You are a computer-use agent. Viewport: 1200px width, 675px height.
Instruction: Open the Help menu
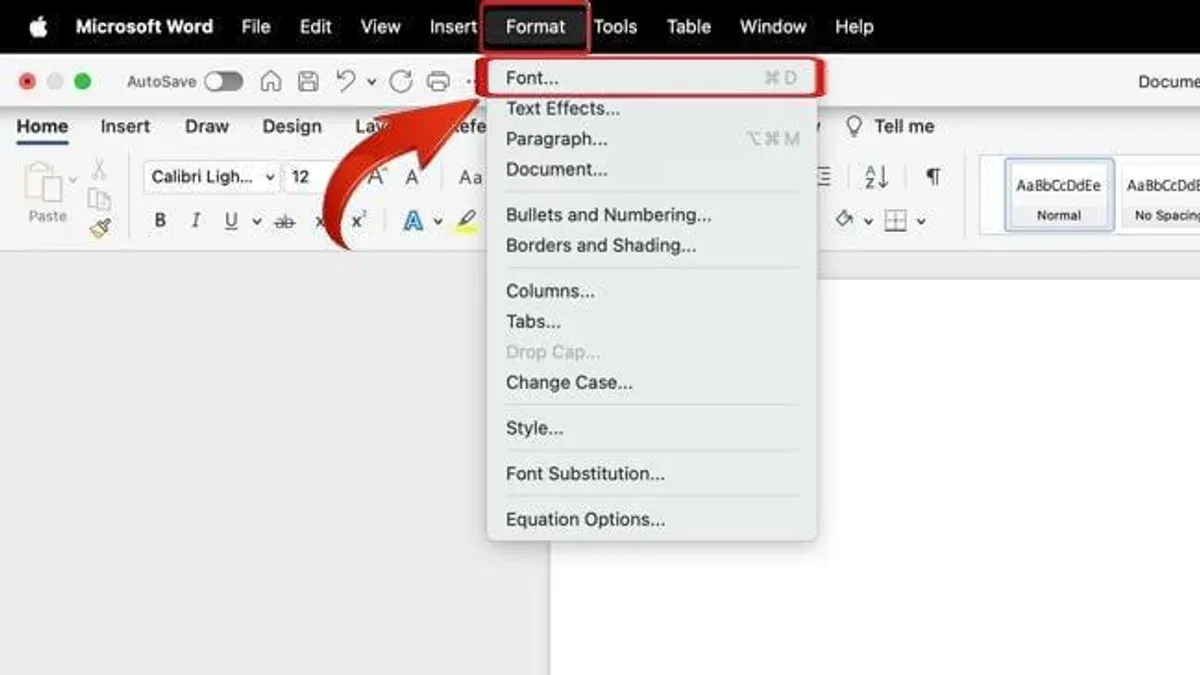tap(854, 27)
